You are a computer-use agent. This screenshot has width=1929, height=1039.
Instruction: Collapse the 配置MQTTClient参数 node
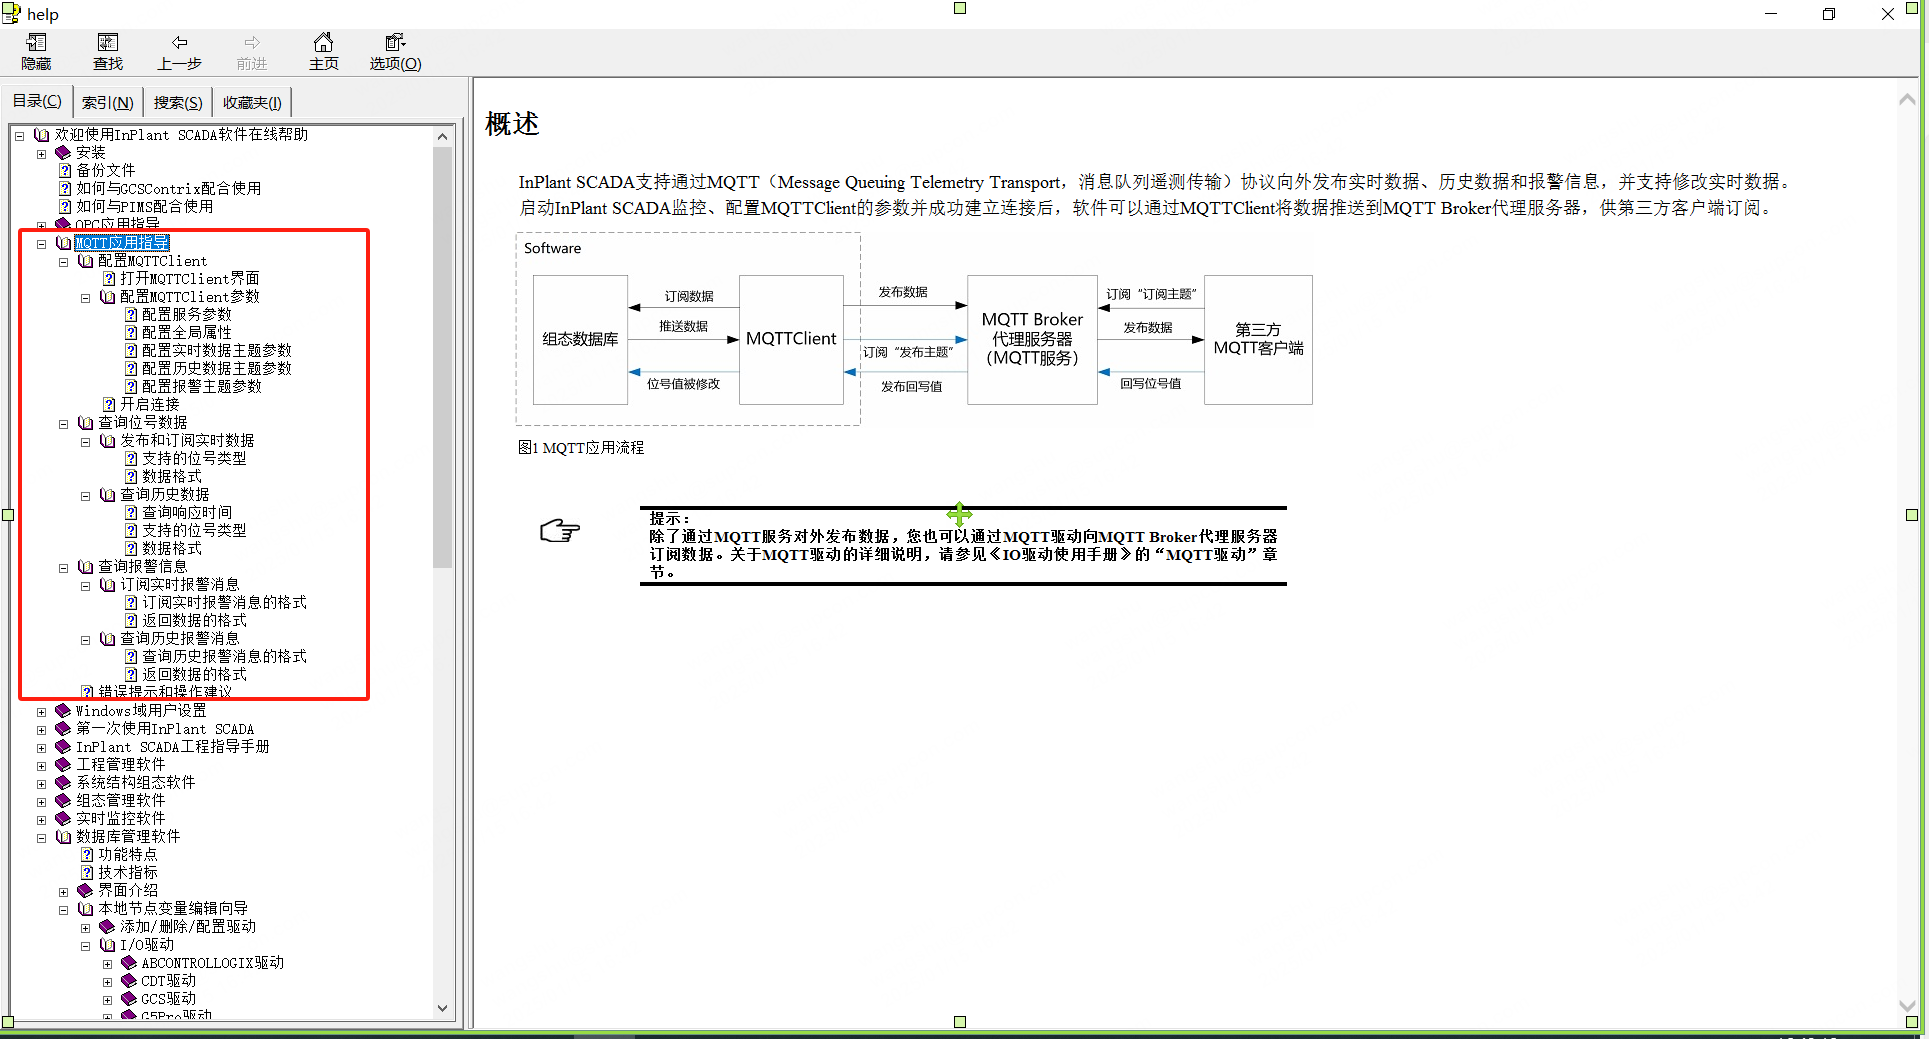85,298
